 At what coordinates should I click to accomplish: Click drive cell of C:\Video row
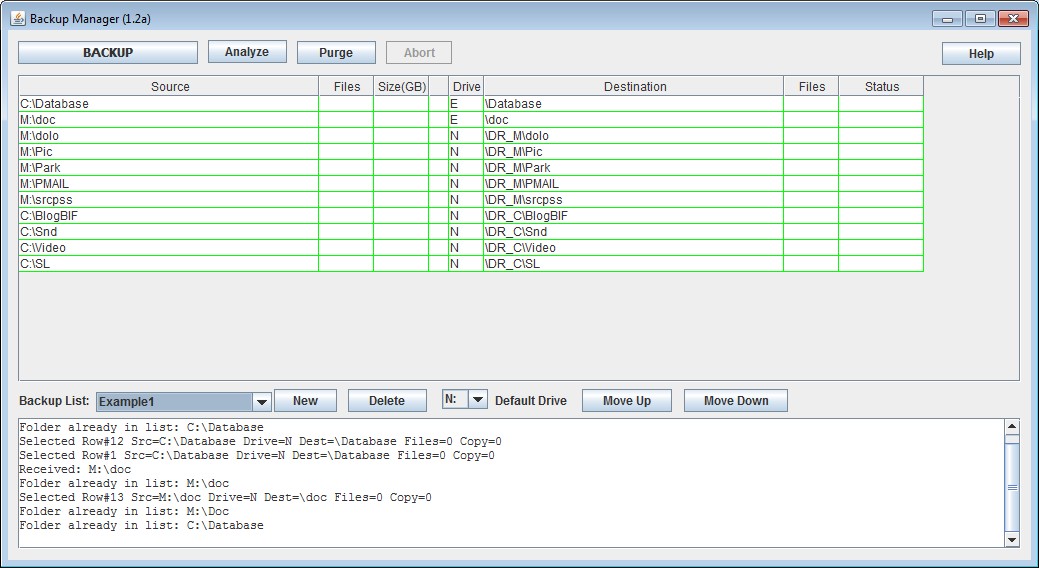(465, 248)
